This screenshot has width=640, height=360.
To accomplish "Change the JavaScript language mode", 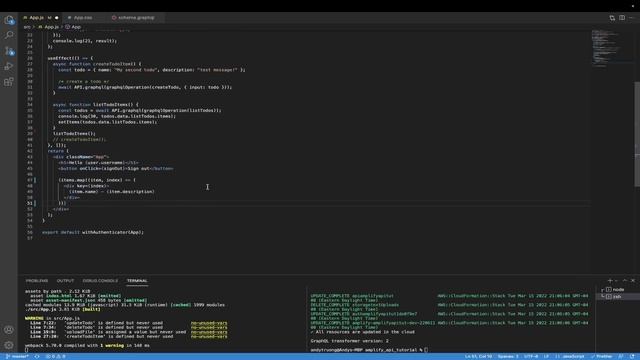I will [570, 356].
